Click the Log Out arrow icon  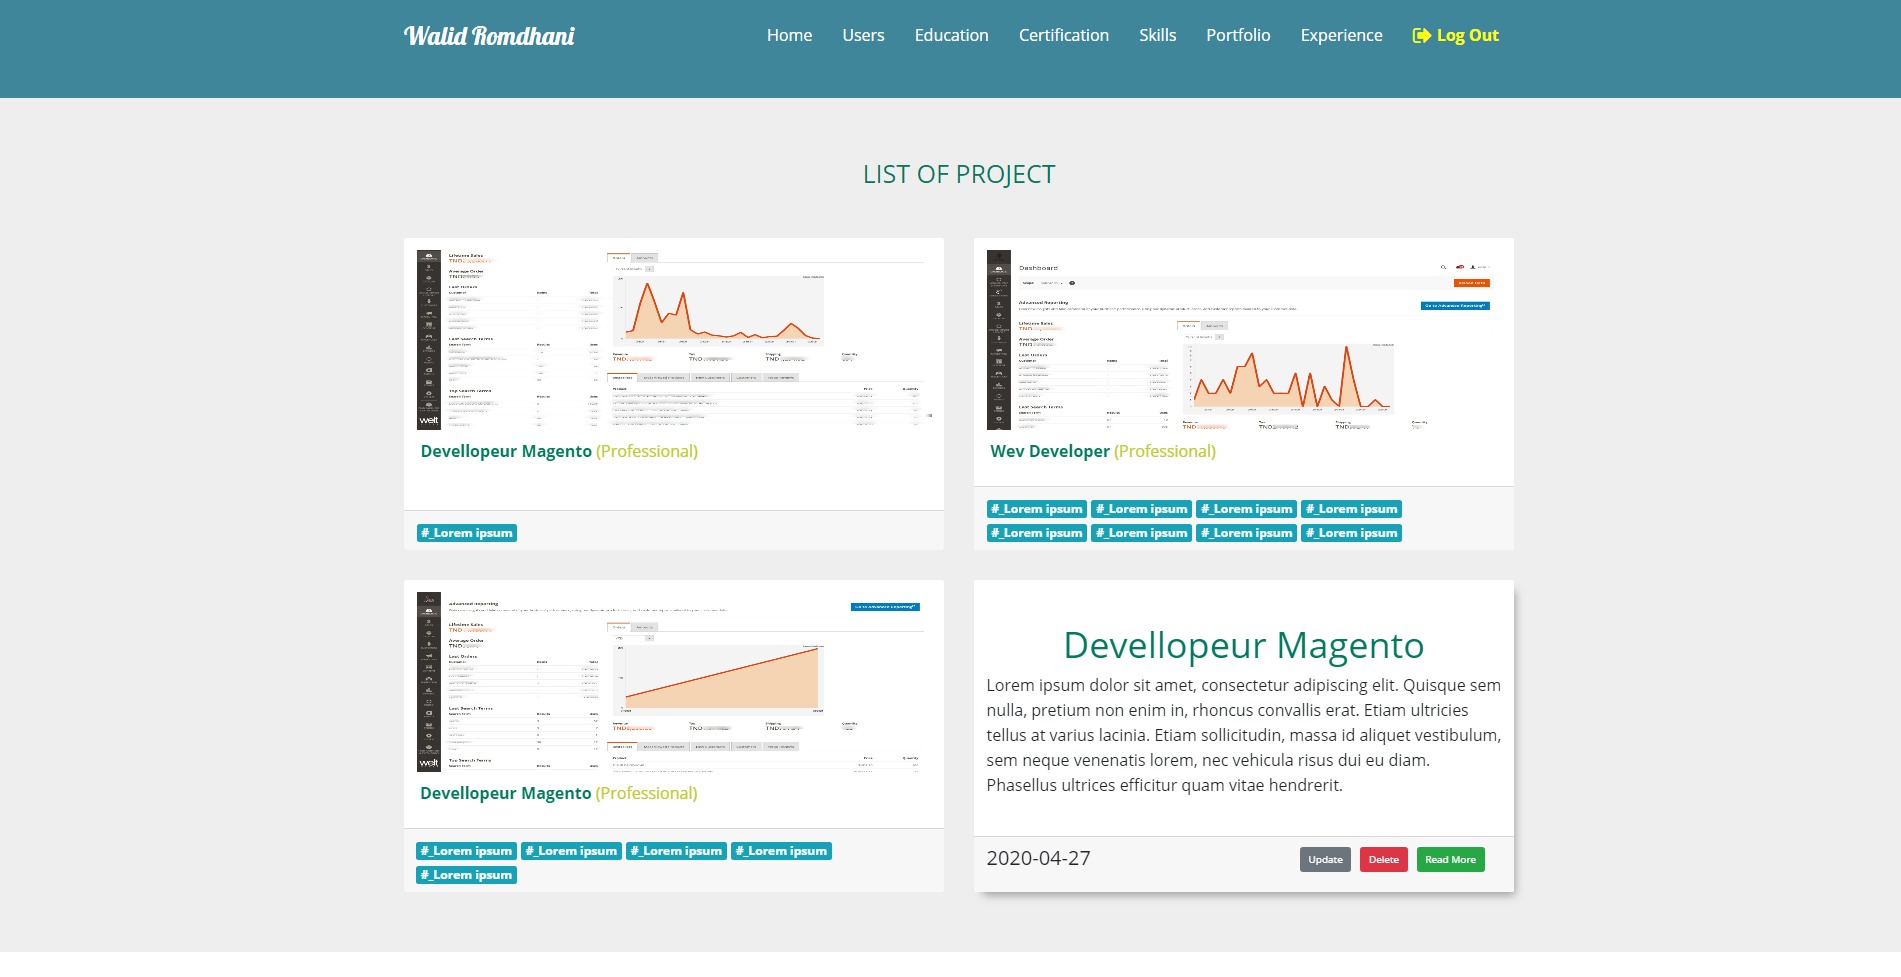click(1421, 36)
